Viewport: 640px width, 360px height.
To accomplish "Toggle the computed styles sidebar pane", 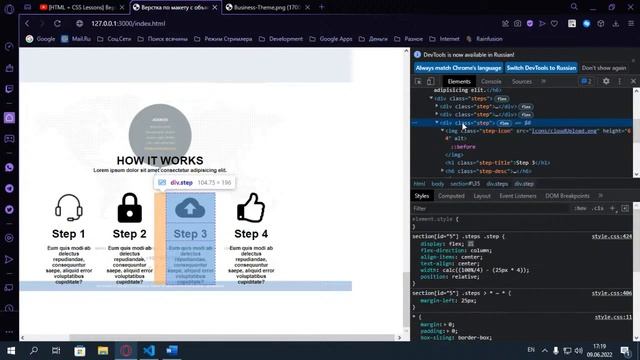I will (x=625, y=208).
